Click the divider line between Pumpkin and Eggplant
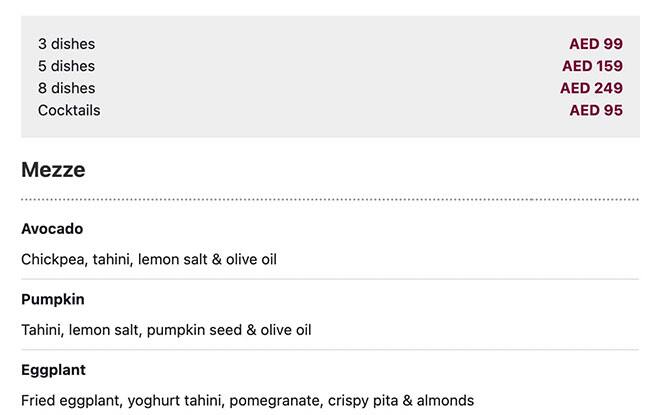 coord(330,349)
